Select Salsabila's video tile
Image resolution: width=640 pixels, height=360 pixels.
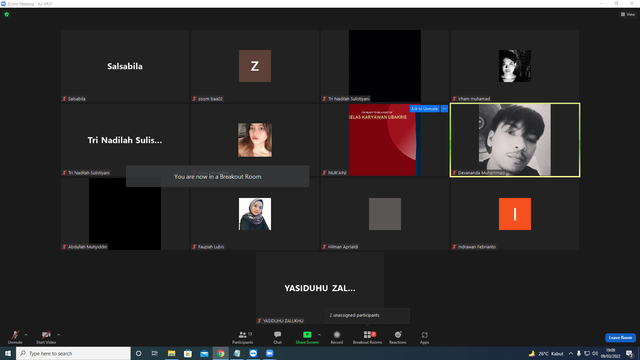point(125,66)
